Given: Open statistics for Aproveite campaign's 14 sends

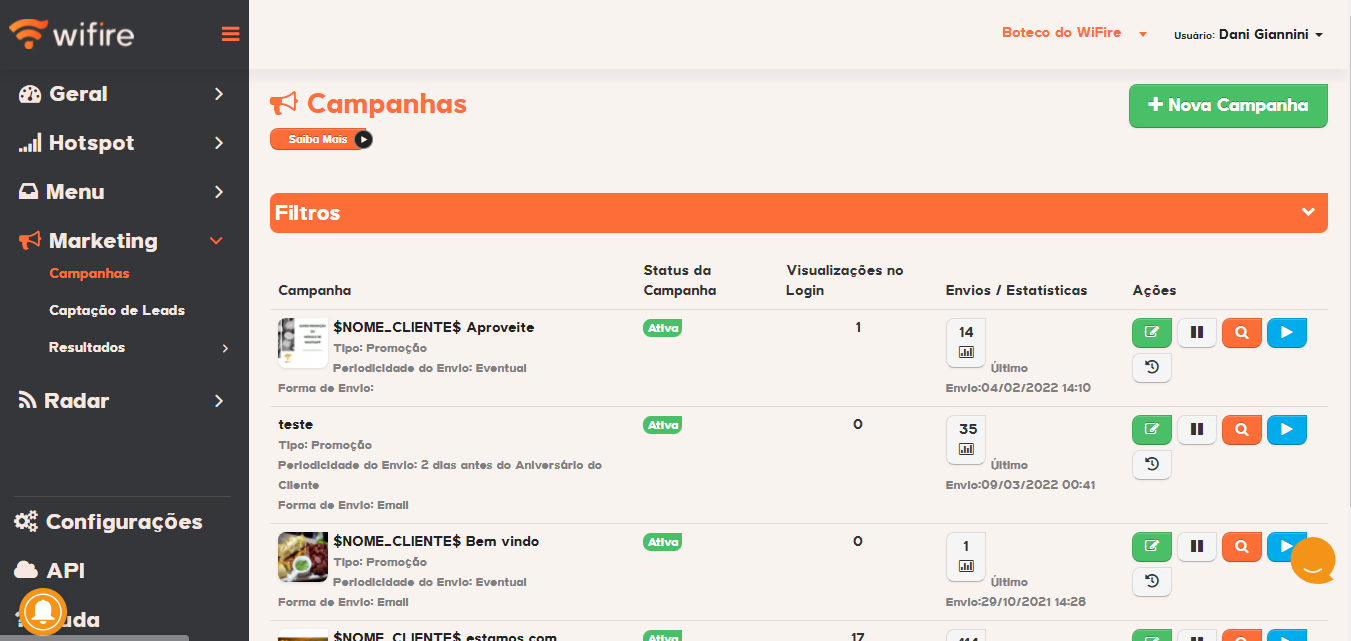Looking at the screenshot, I should click(966, 342).
